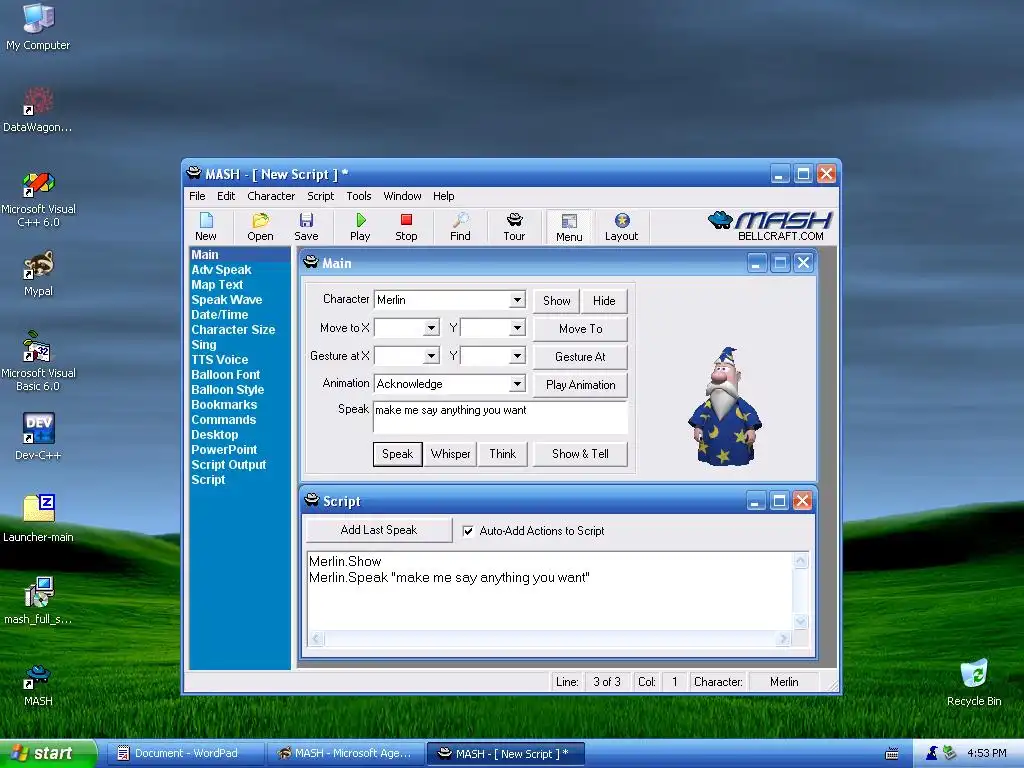The image size is (1024, 768).
Task: Open My Computer desktop icon
Action: 38,27
